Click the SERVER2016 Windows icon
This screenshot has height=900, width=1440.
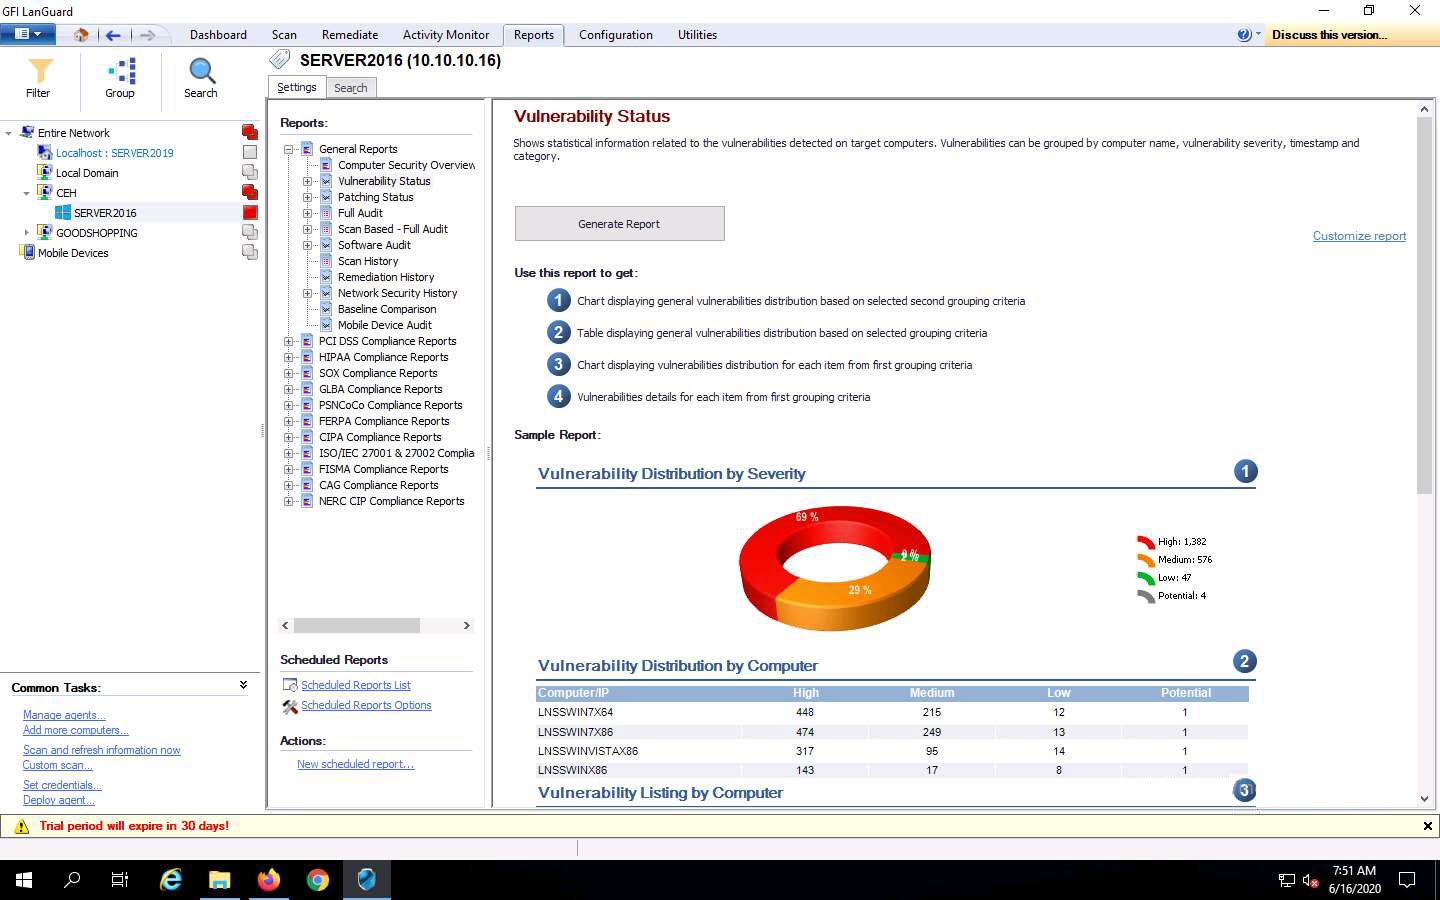[63, 212]
